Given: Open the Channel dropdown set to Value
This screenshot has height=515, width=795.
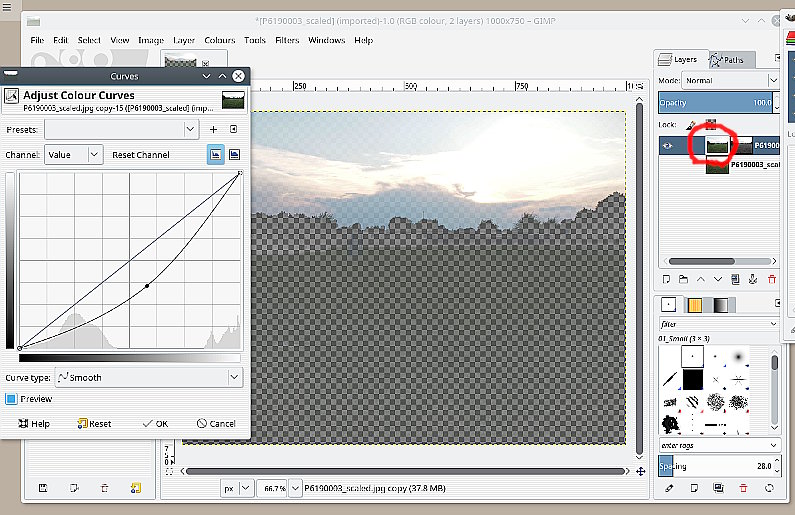Looking at the screenshot, I should click(73, 155).
